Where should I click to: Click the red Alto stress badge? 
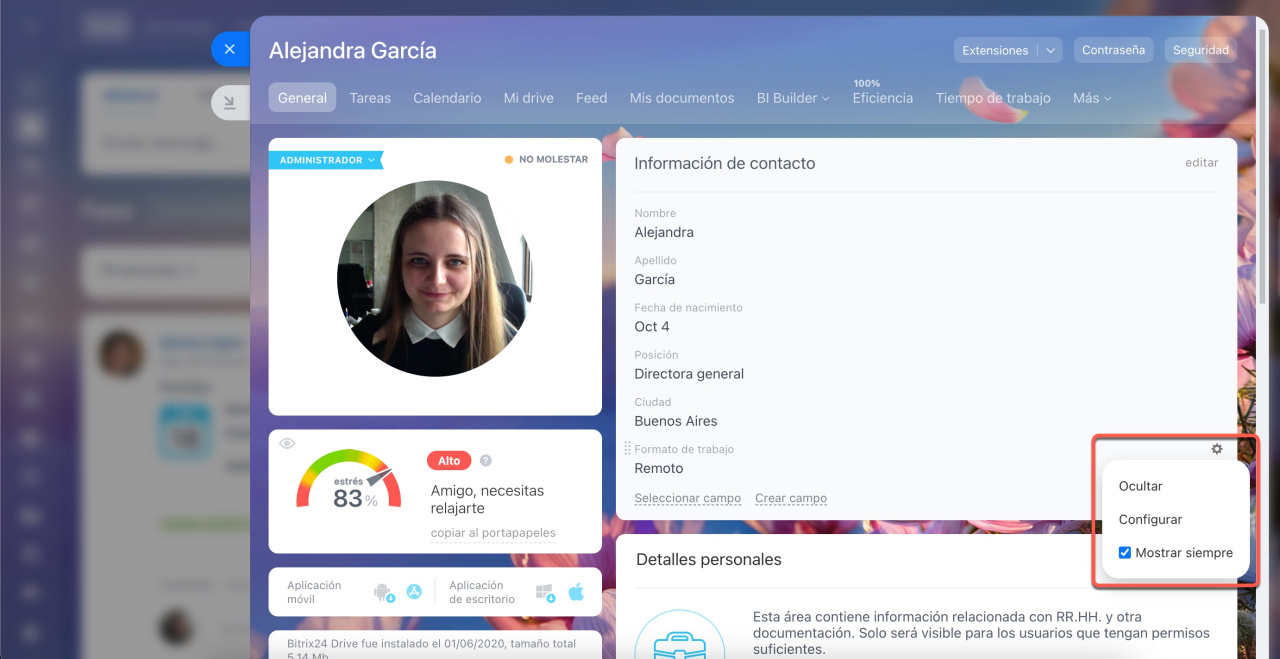pyautogui.click(x=449, y=461)
